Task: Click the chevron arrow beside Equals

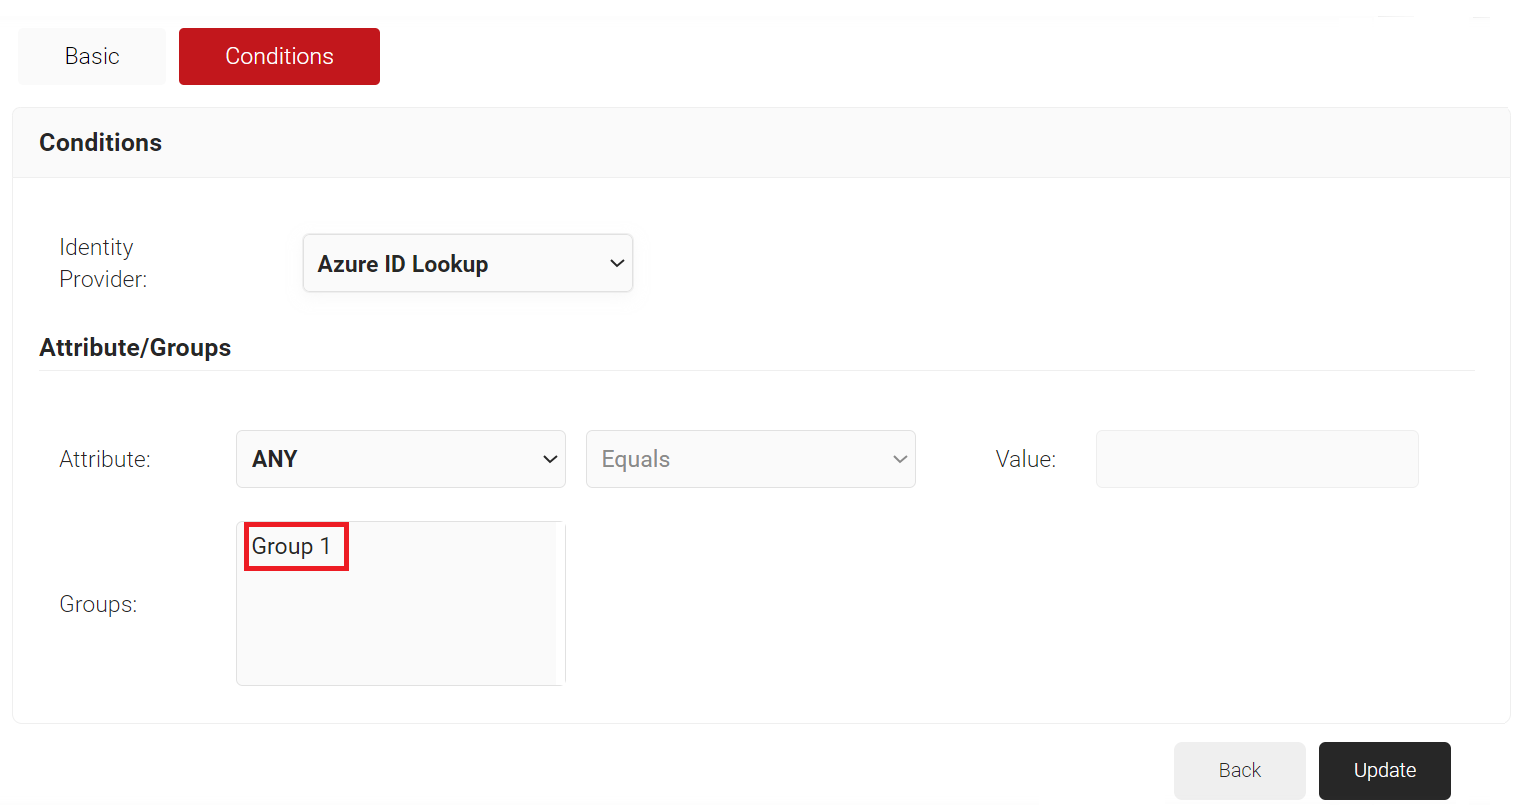Action: pos(899,459)
